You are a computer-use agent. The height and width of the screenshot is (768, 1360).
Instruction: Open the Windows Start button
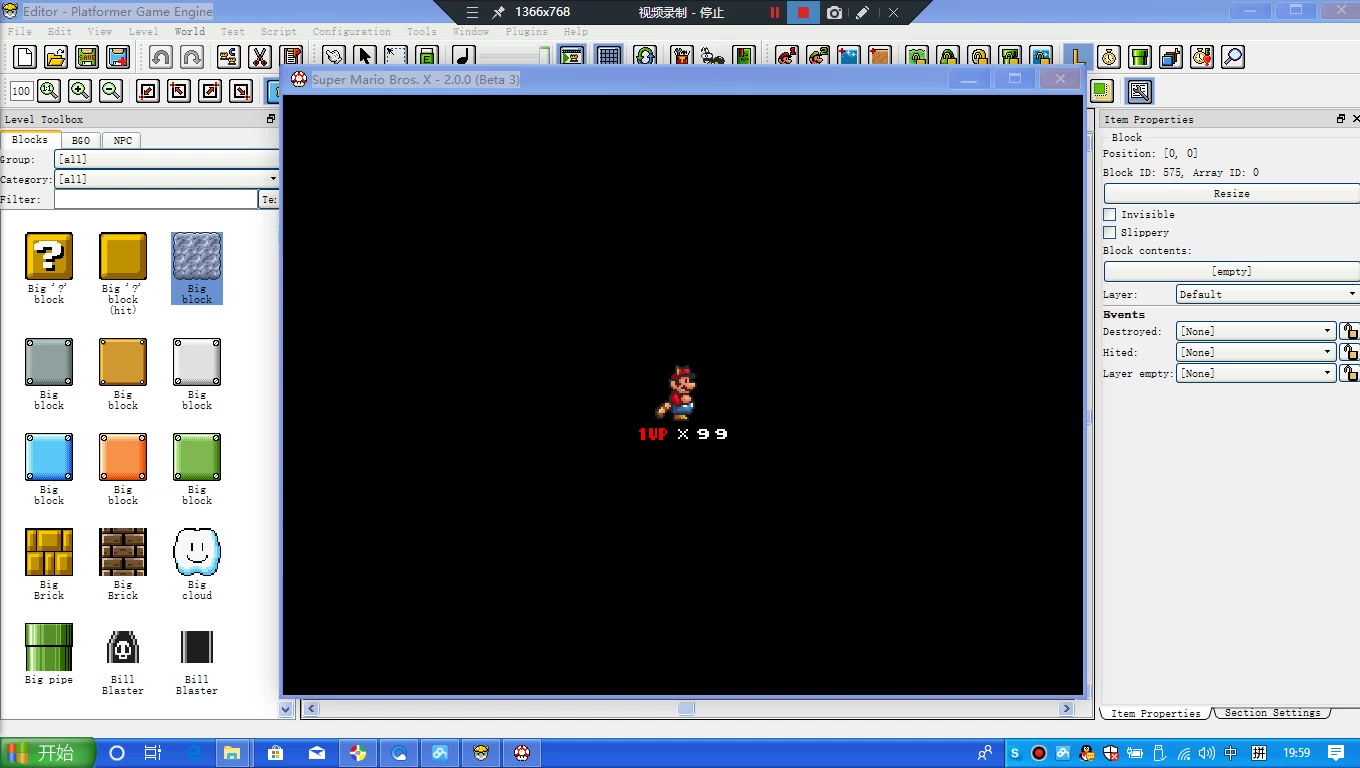48,753
